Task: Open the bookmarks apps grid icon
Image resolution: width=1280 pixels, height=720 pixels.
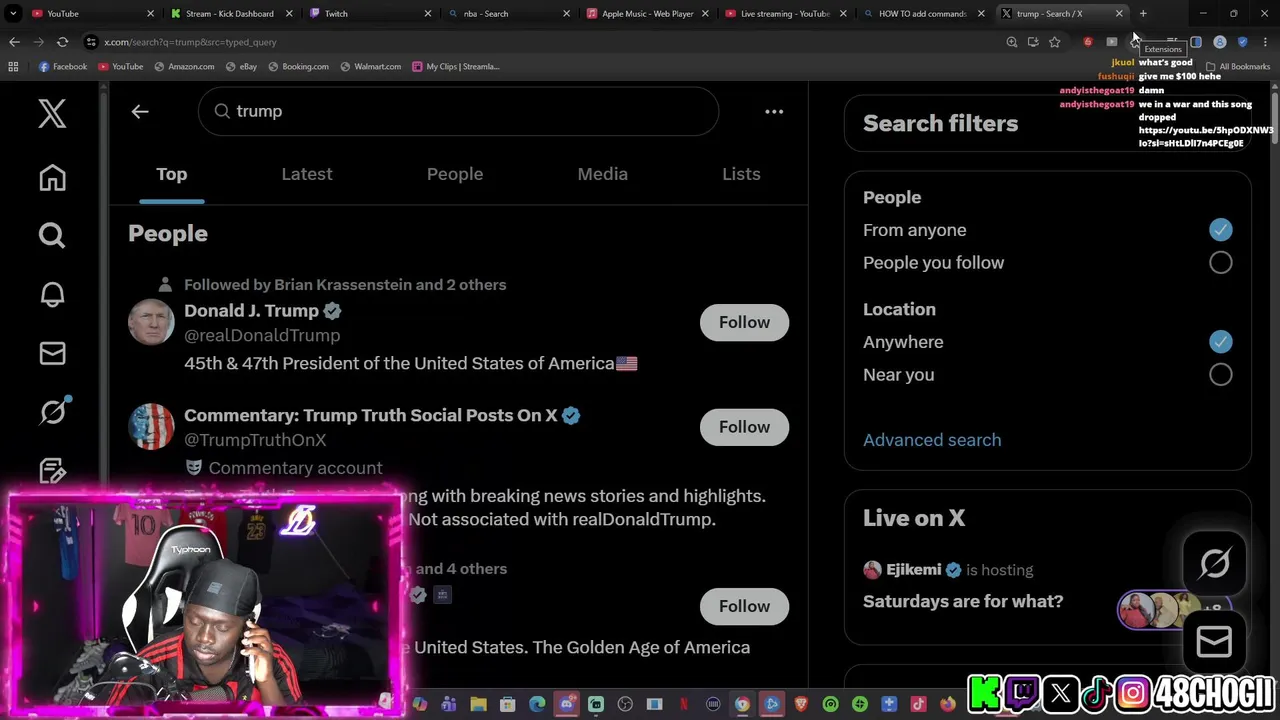Action: click(13, 66)
